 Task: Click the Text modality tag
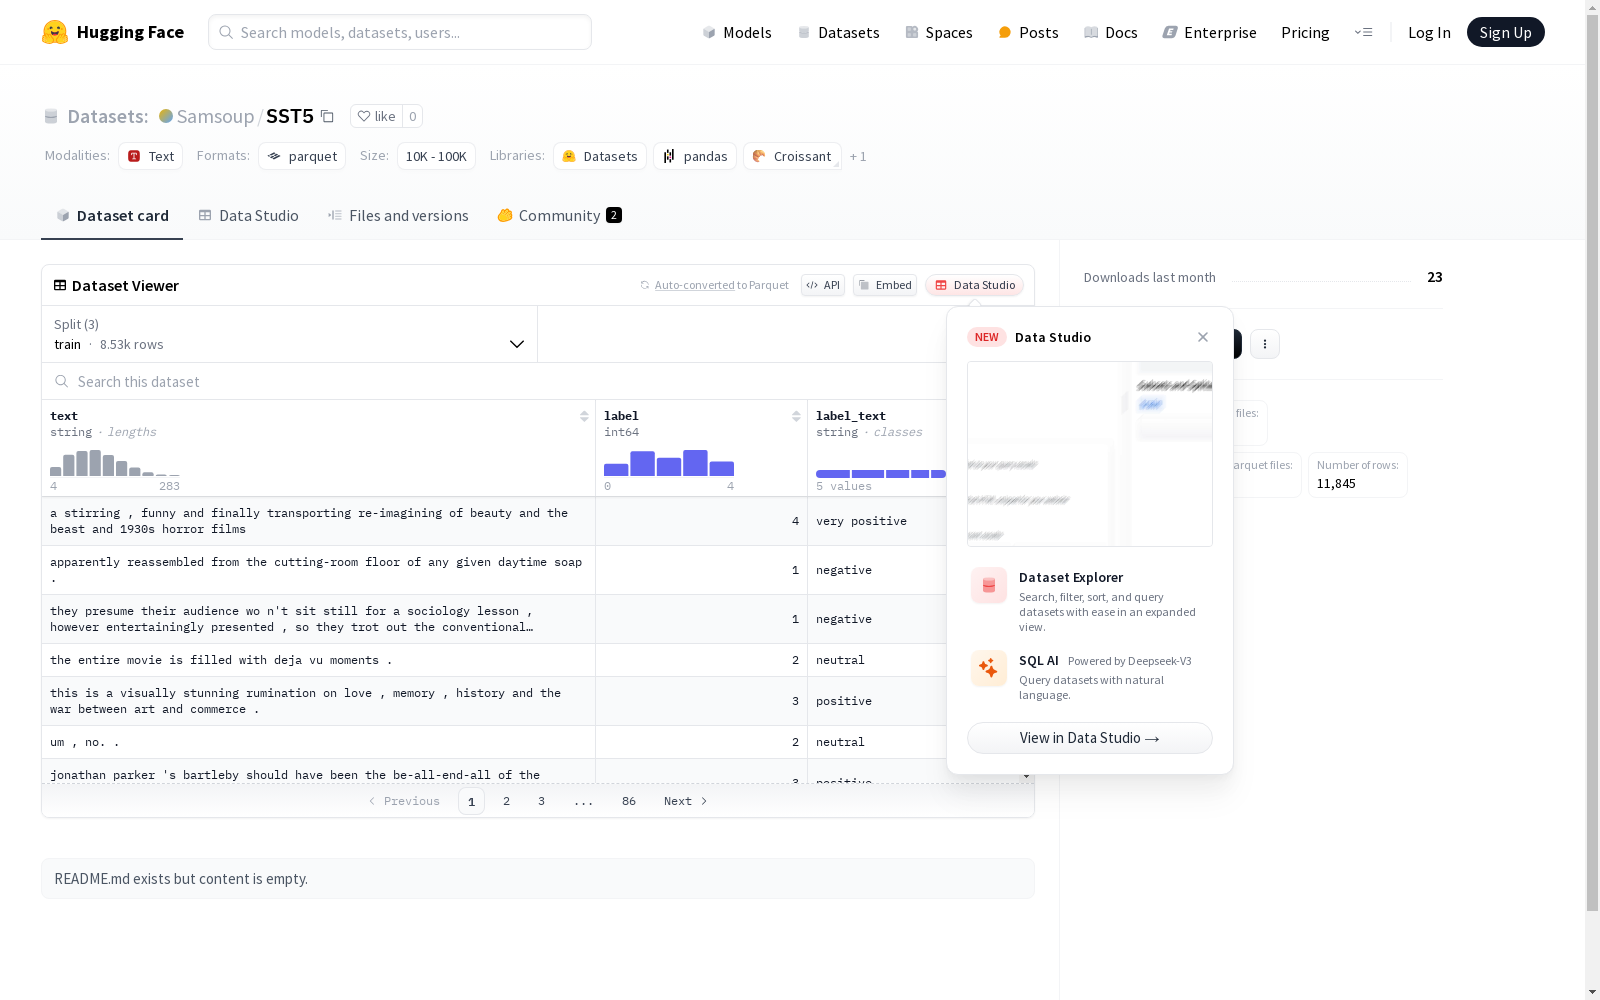151,156
